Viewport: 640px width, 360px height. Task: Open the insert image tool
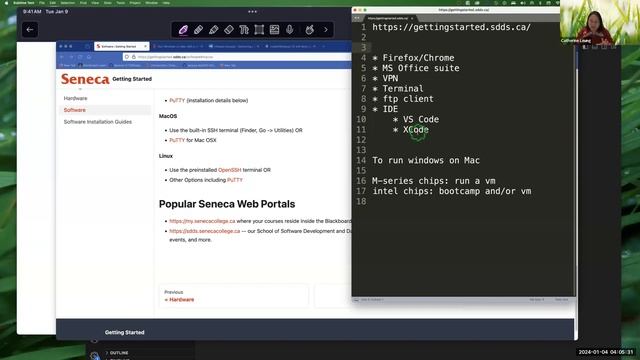point(274,29)
